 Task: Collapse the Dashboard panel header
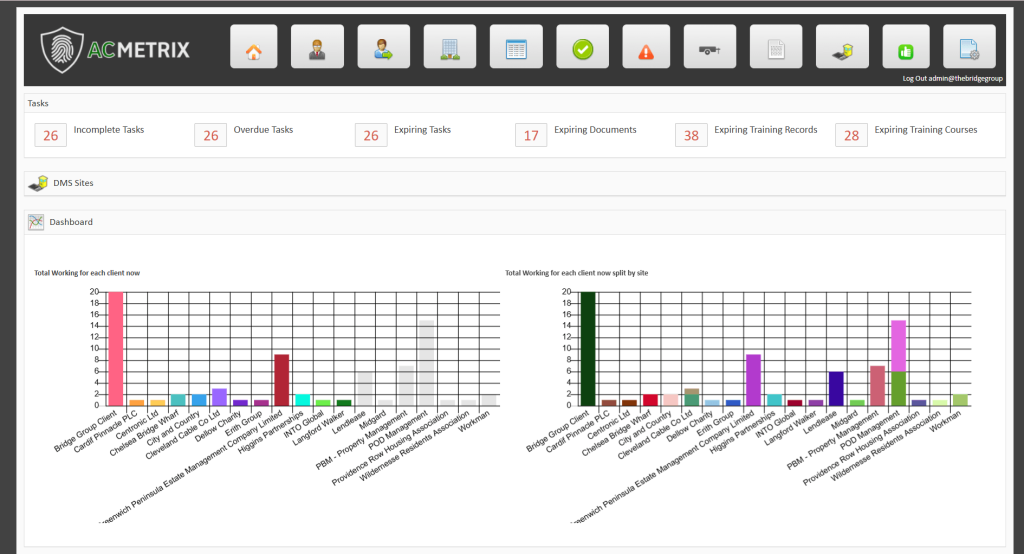click(x=515, y=222)
